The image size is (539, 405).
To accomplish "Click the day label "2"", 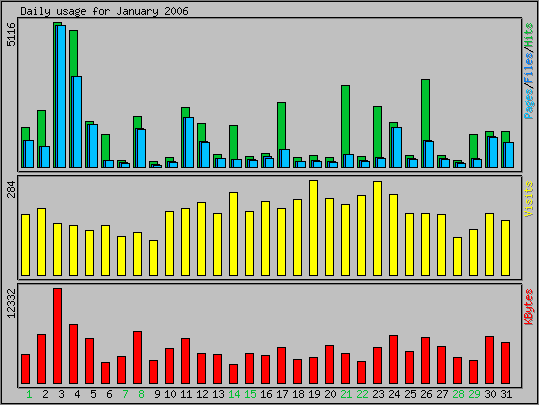I will coord(45,394).
